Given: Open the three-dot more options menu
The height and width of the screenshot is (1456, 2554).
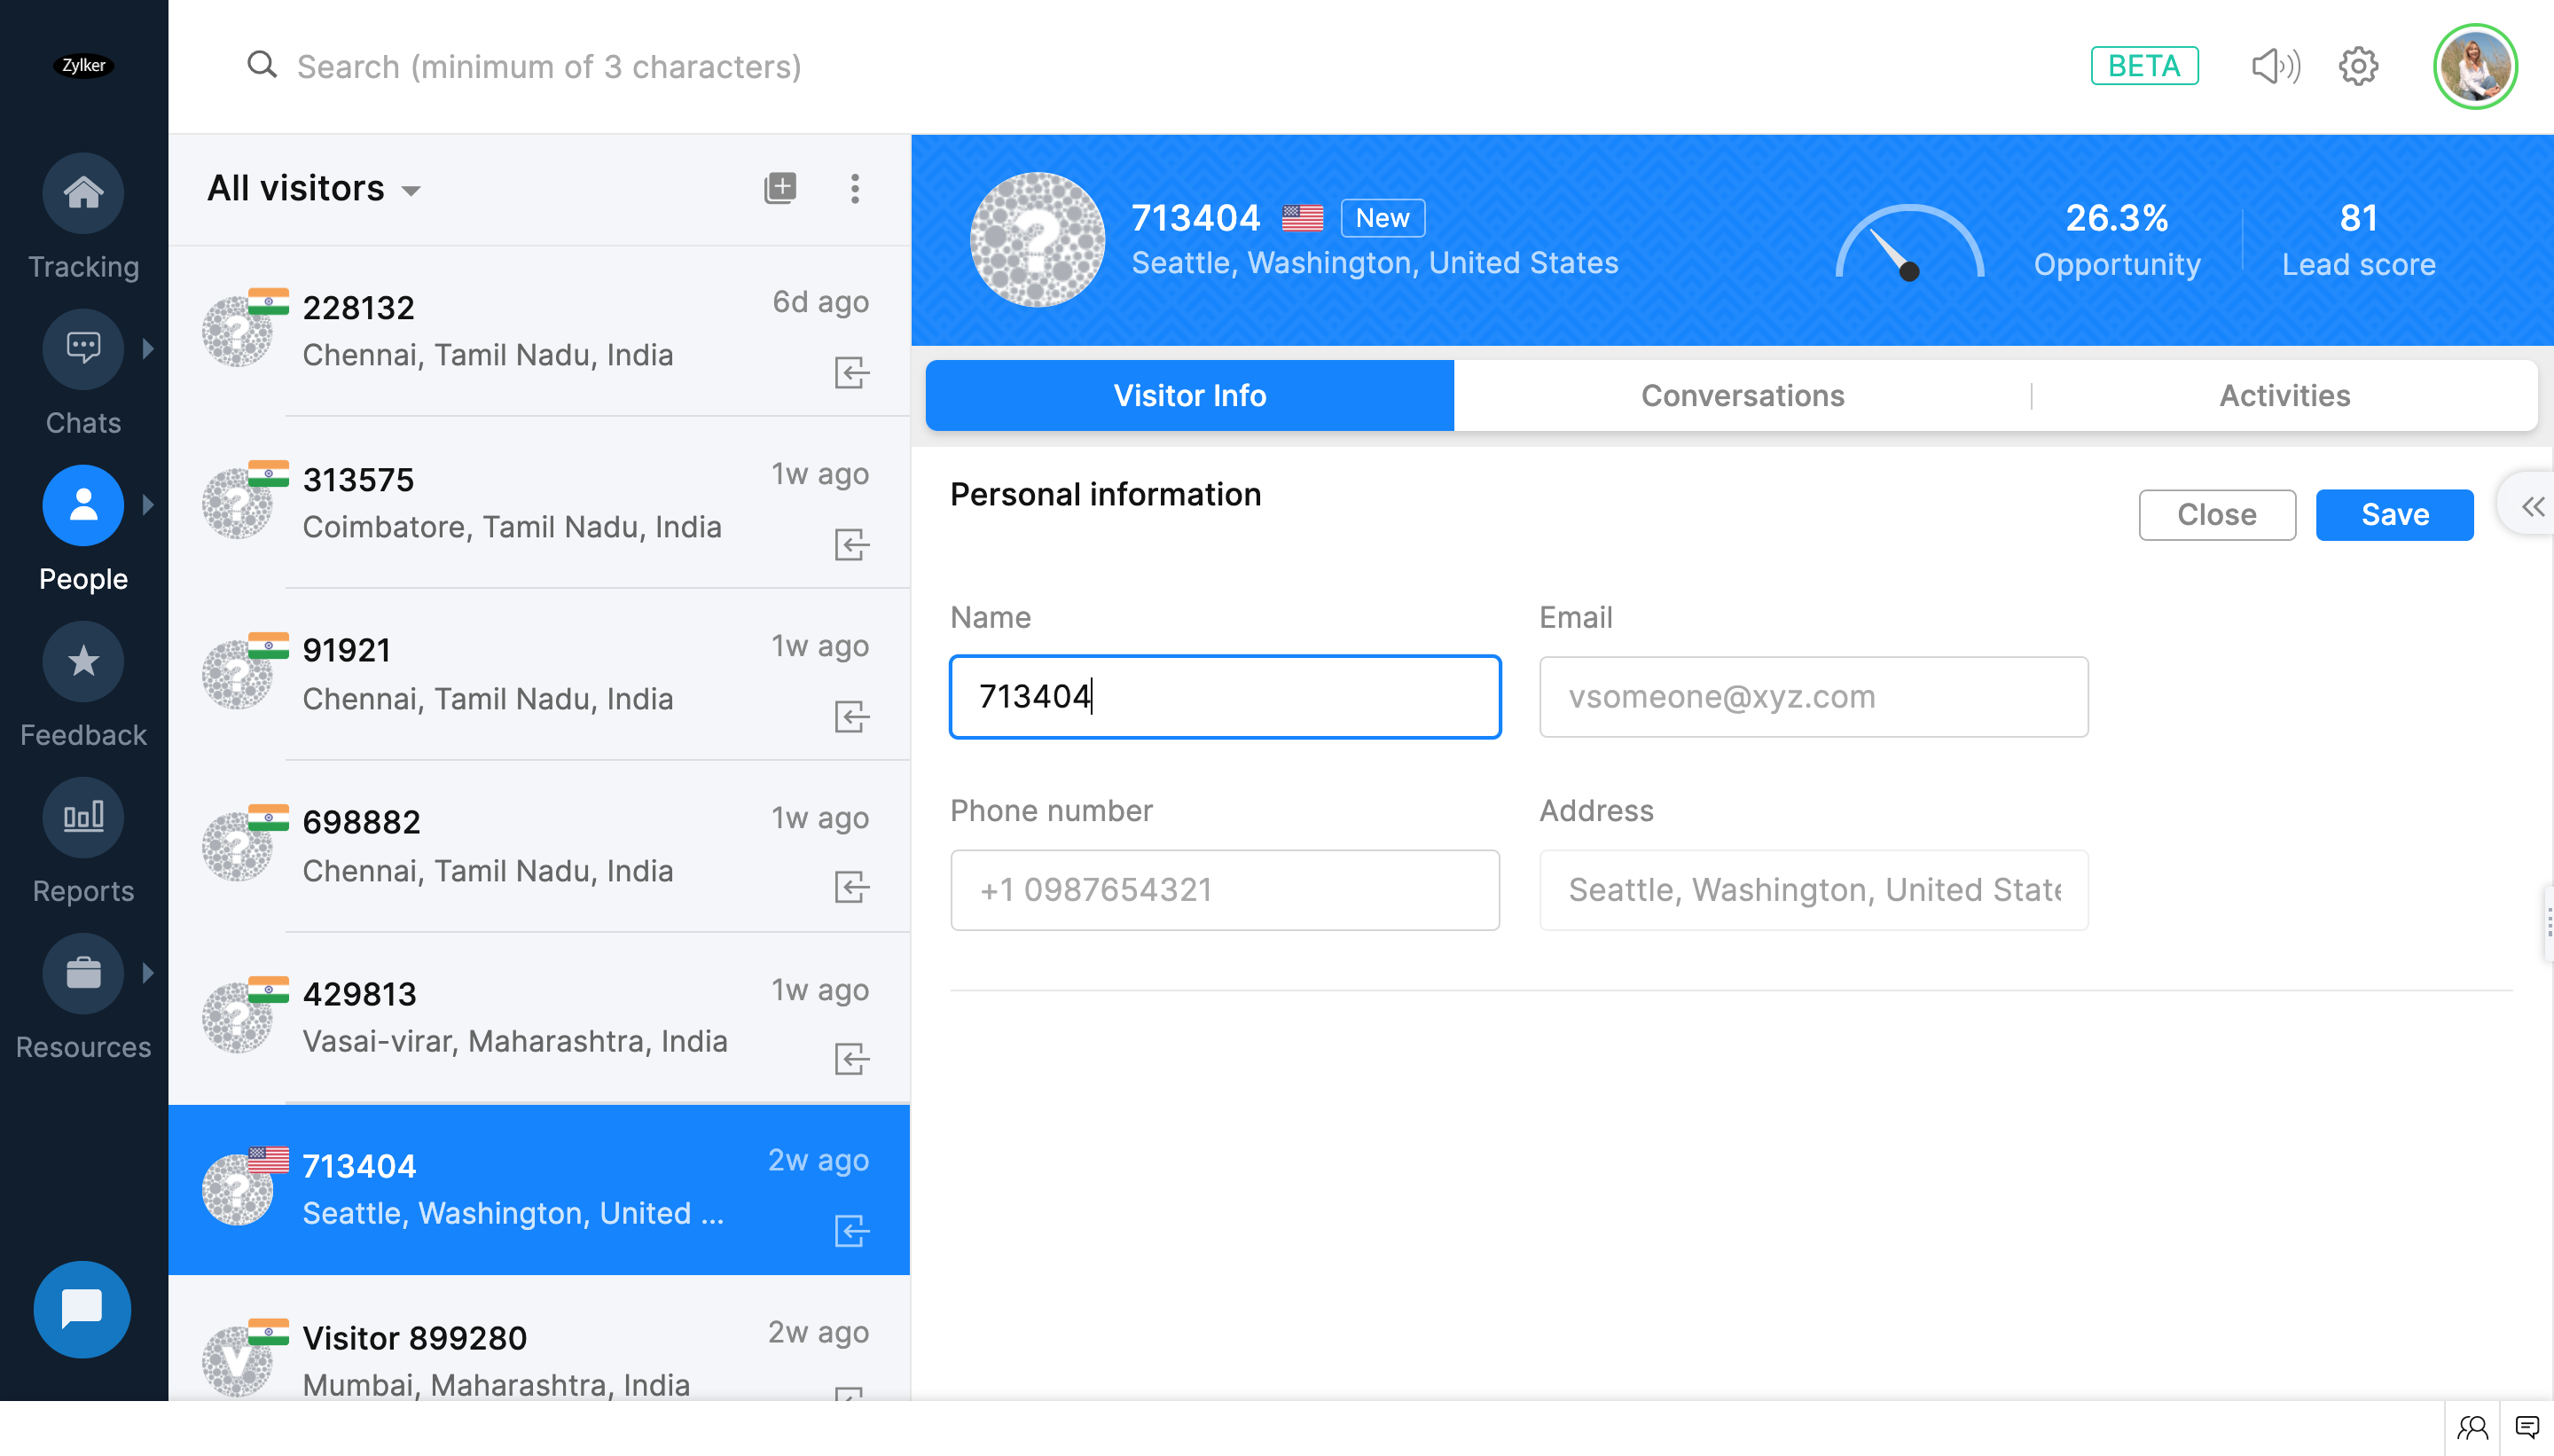Looking at the screenshot, I should click(x=854, y=188).
